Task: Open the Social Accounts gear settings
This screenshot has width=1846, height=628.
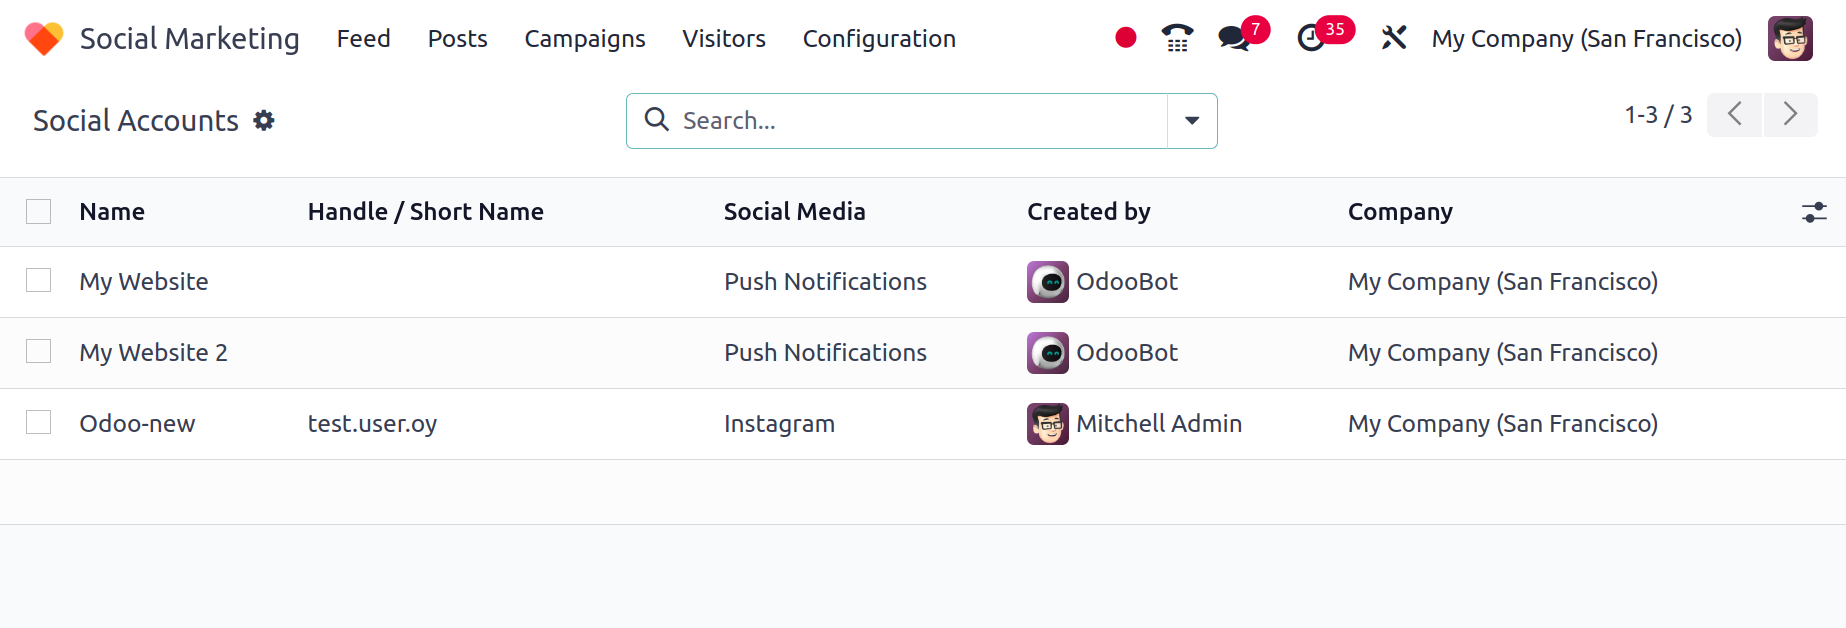Action: click(264, 121)
